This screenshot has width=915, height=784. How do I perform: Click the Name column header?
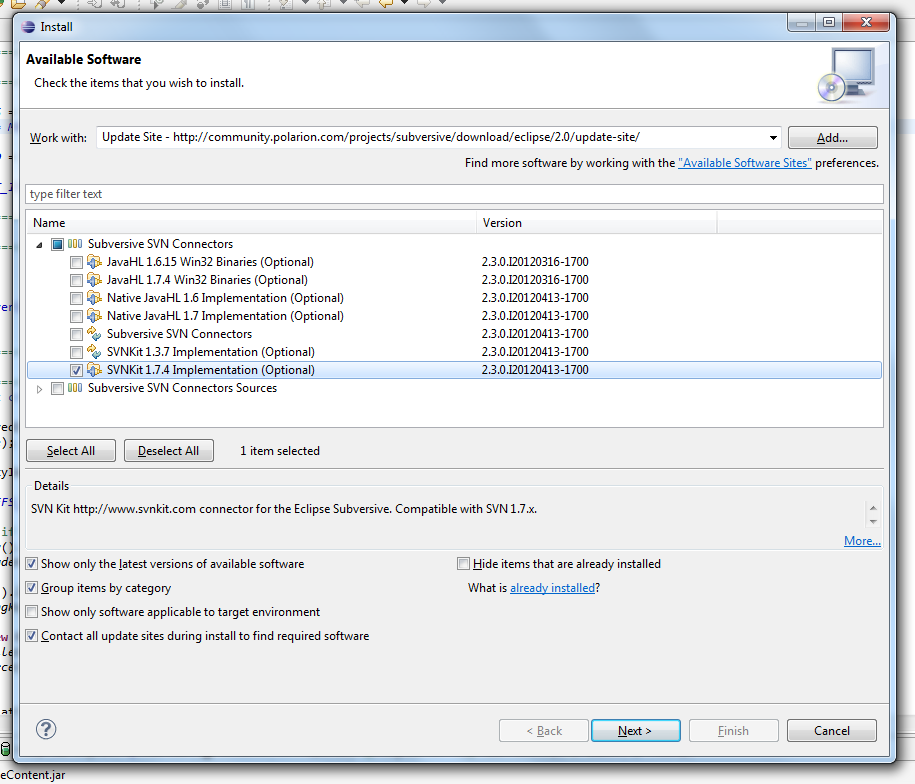click(252, 222)
